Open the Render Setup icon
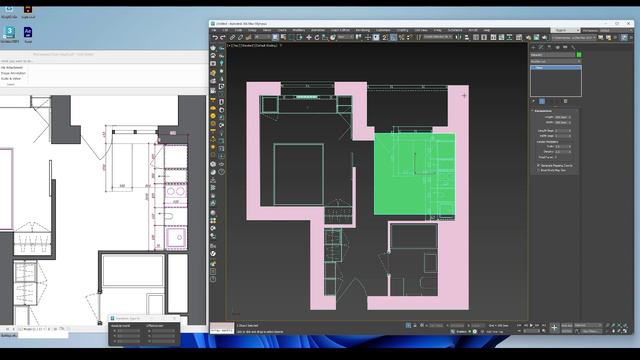Viewport: 640px width, 360px height. 528,38
